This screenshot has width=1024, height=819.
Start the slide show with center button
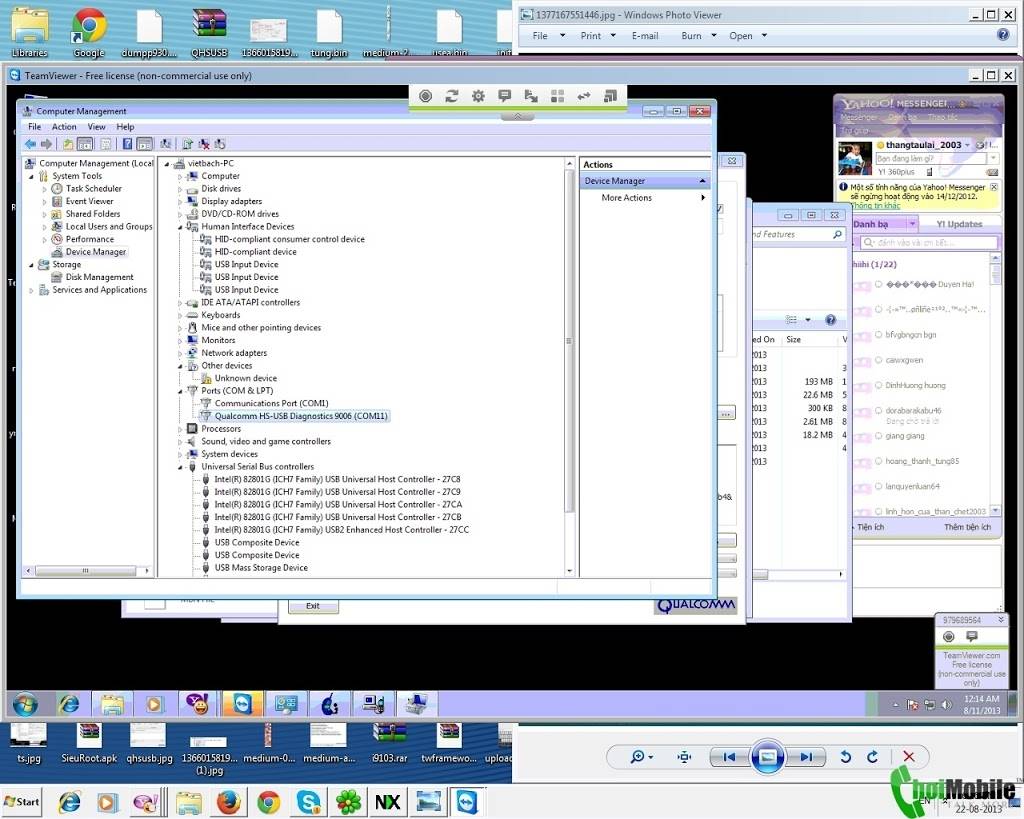point(767,757)
